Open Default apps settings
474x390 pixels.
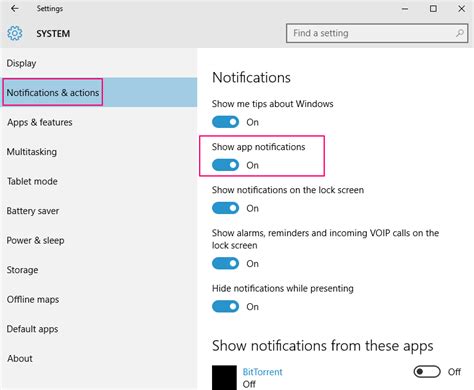coord(99,329)
